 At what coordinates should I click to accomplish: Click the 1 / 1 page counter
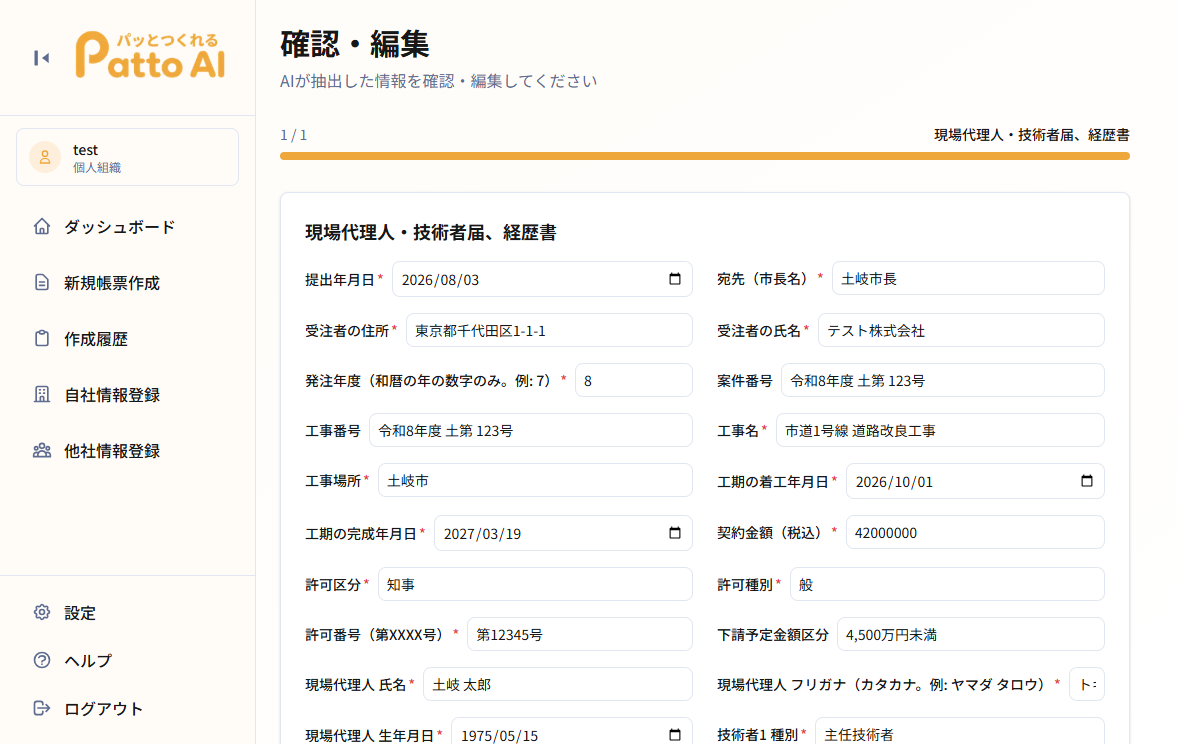coord(294,135)
